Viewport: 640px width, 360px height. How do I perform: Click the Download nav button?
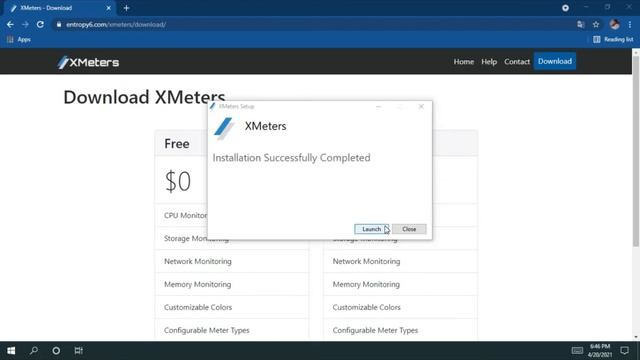point(555,61)
